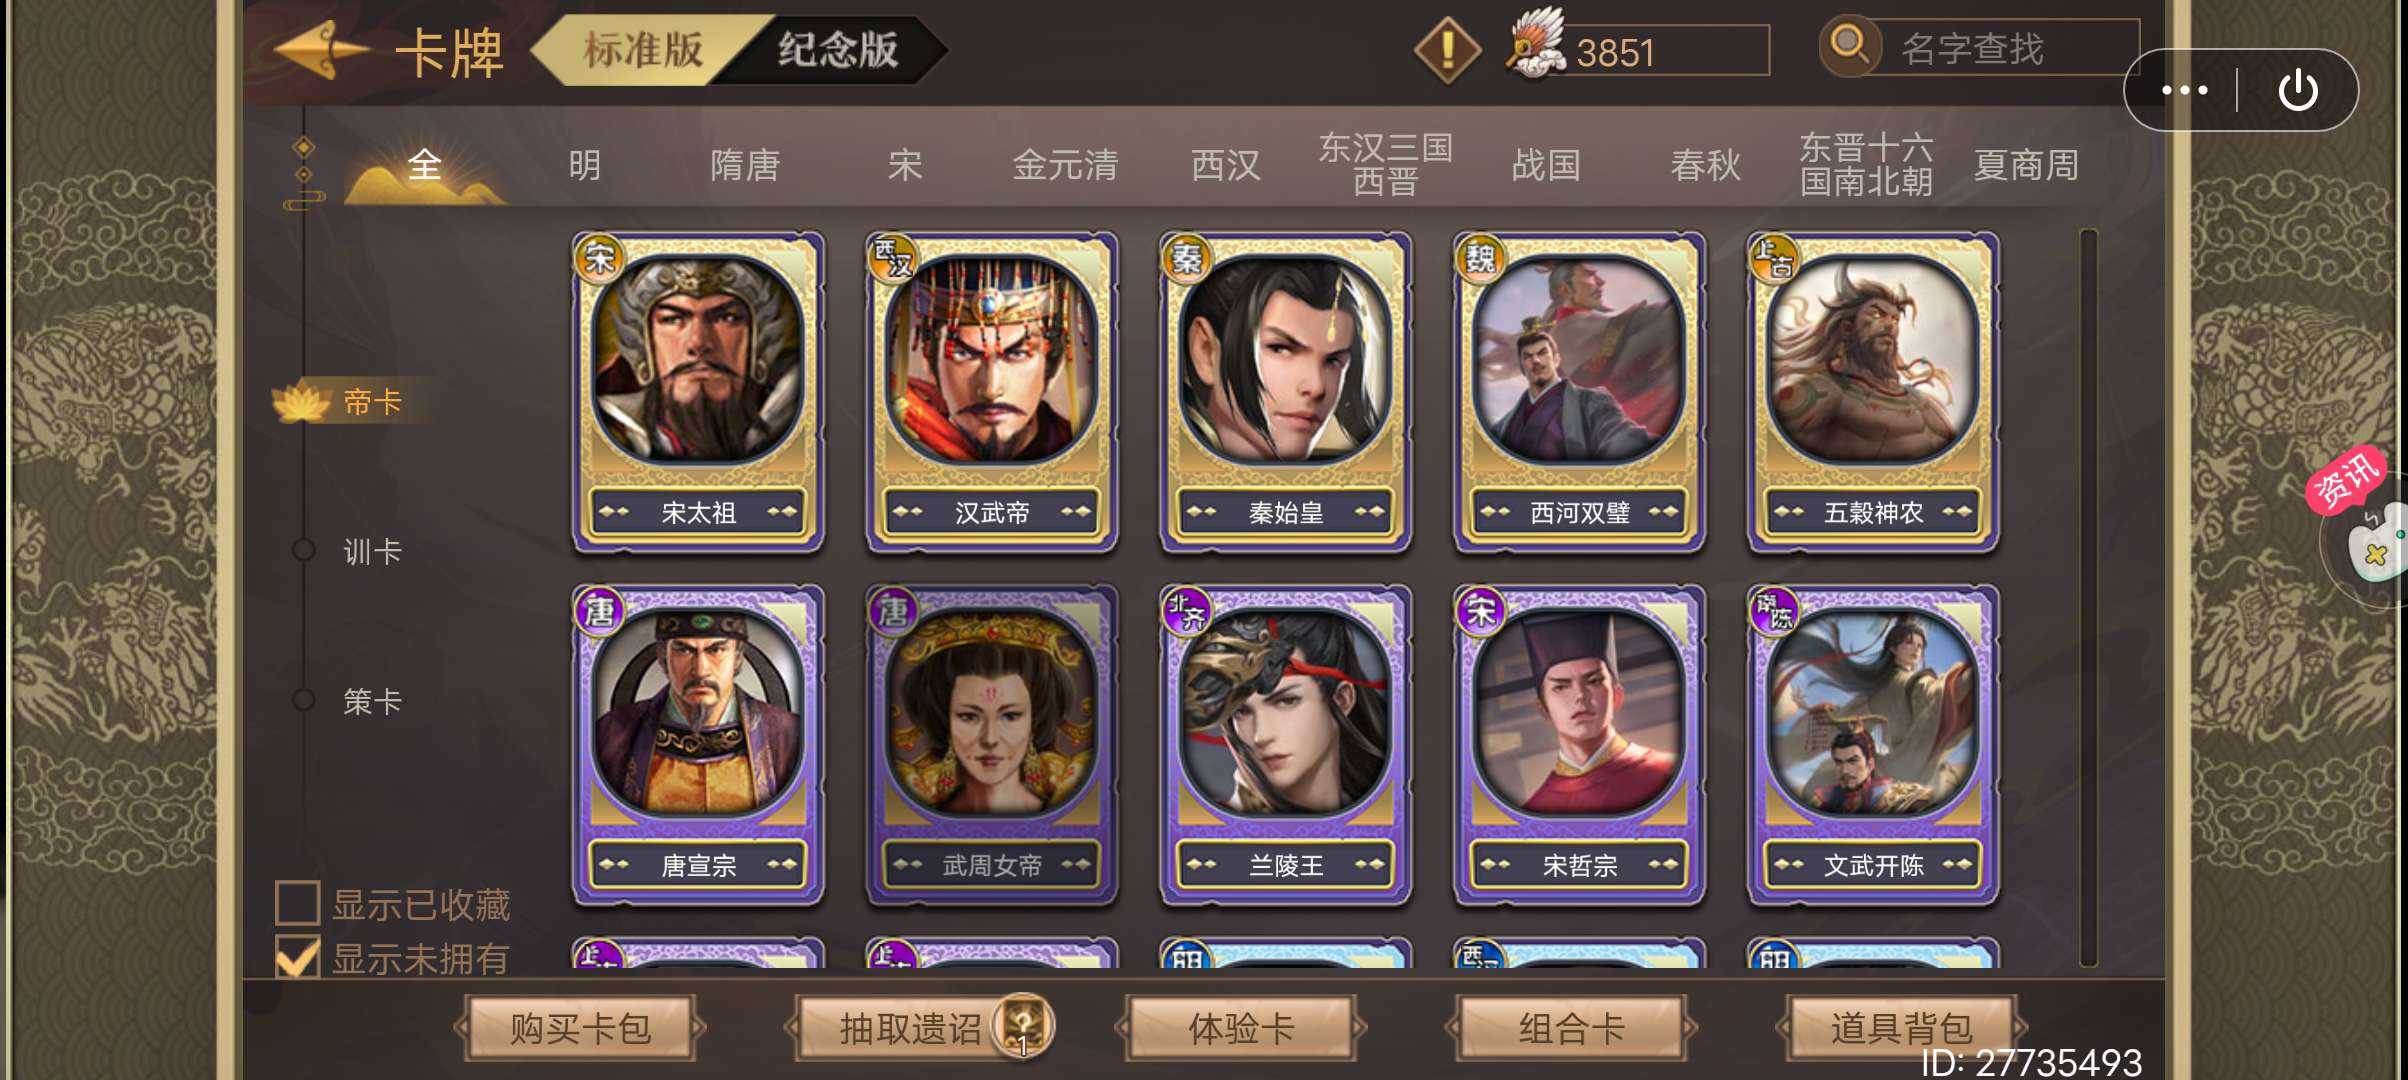Switch to 纪念版 edition toggle
The image size is (2408, 1080).
(838, 49)
